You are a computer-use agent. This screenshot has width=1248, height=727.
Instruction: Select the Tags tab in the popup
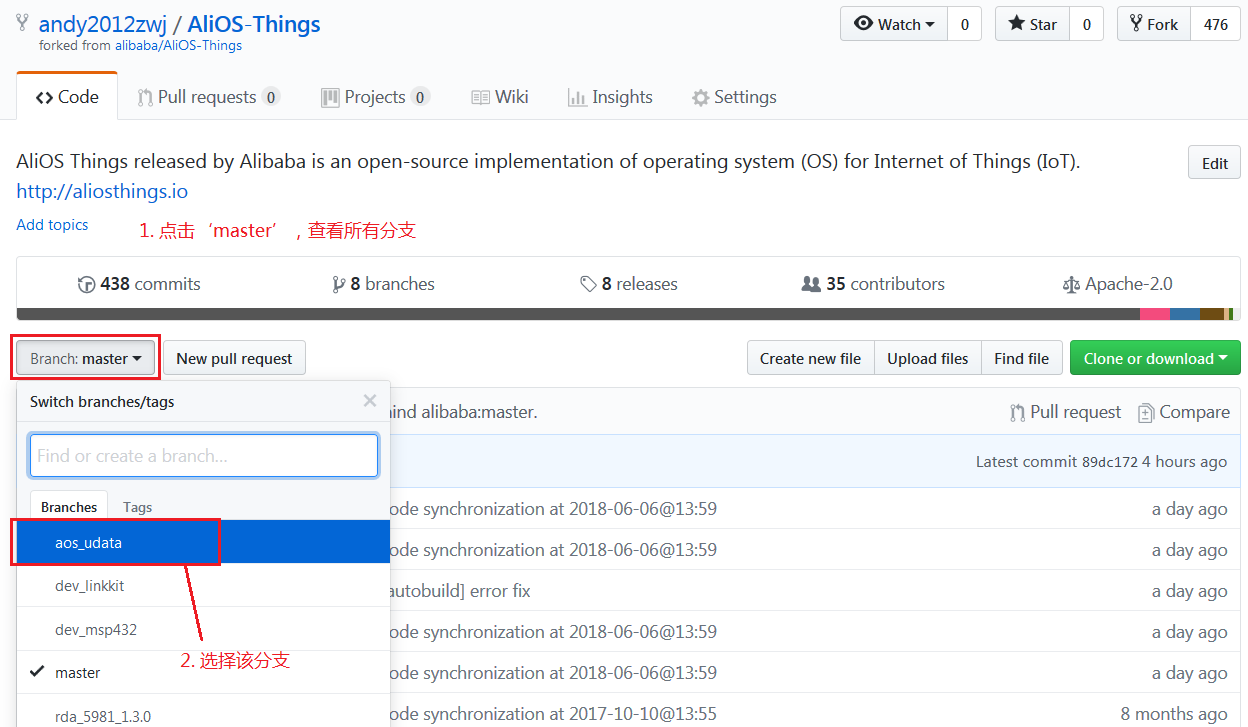click(x=137, y=507)
